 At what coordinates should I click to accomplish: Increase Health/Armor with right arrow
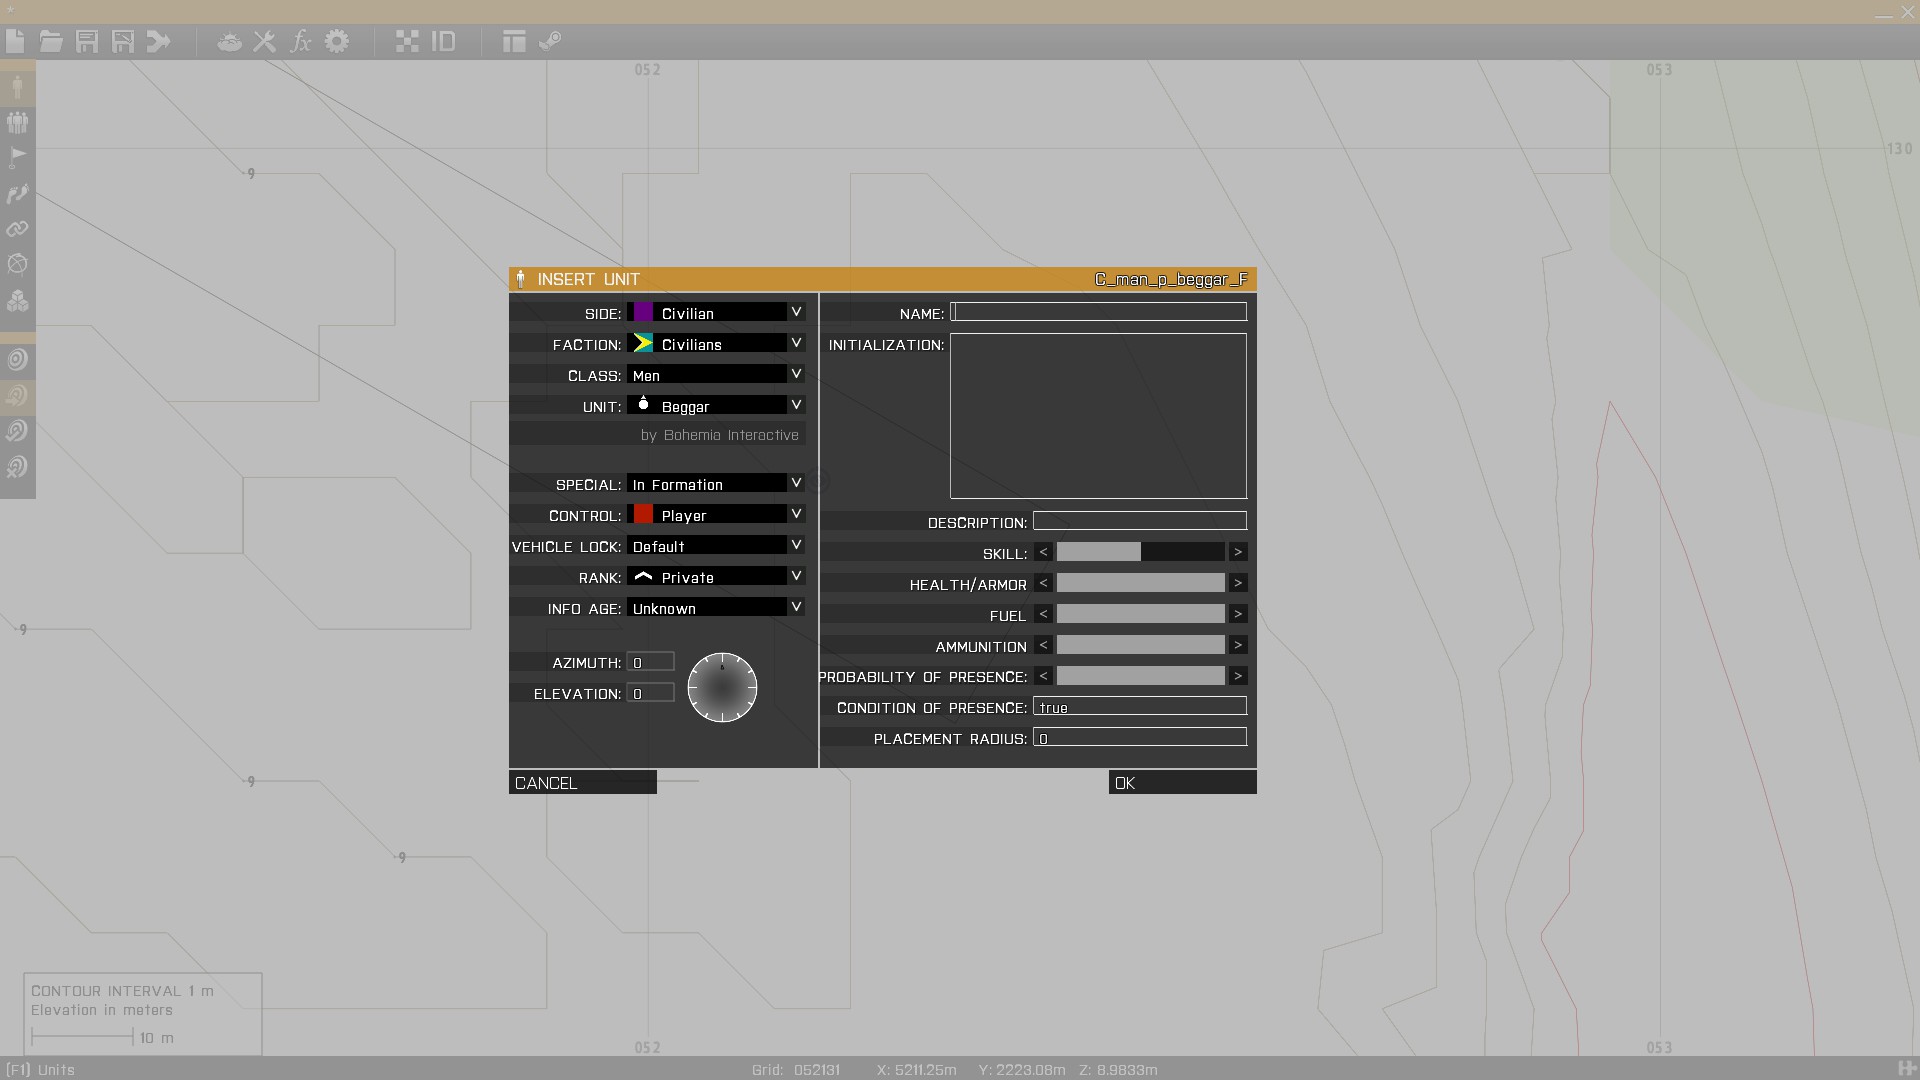[1238, 583]
